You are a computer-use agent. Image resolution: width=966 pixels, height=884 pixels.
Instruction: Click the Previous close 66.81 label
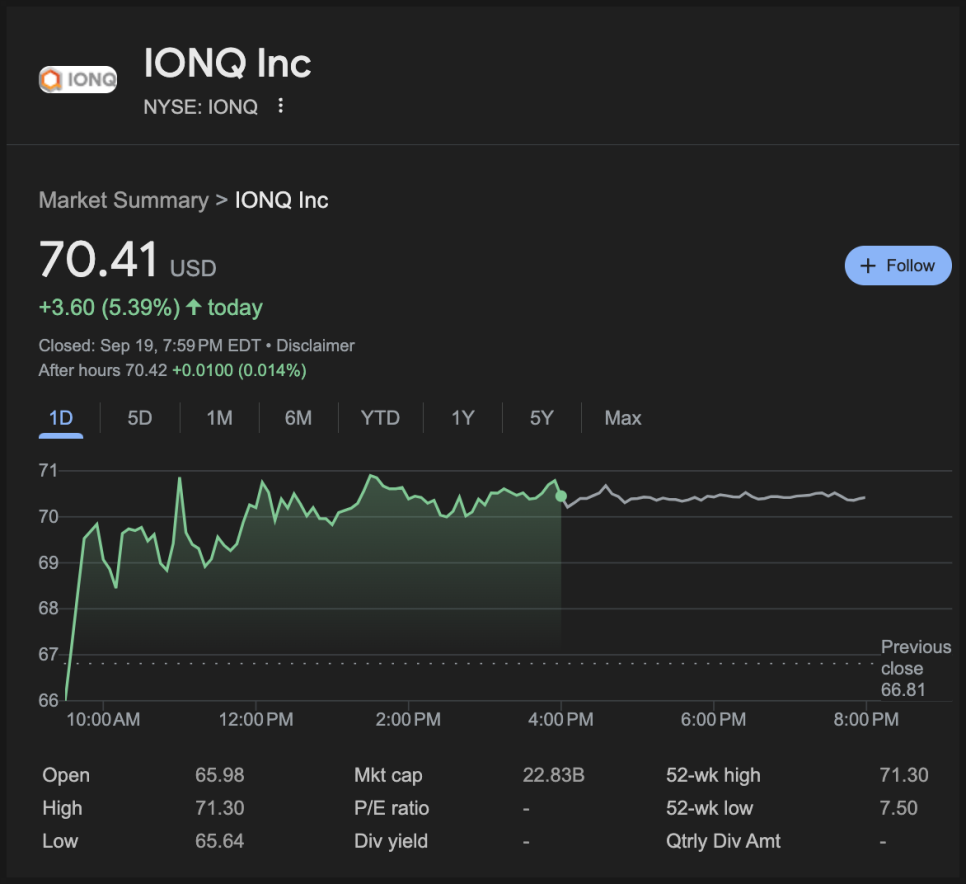pyautogui.click(x=915, y=668)
